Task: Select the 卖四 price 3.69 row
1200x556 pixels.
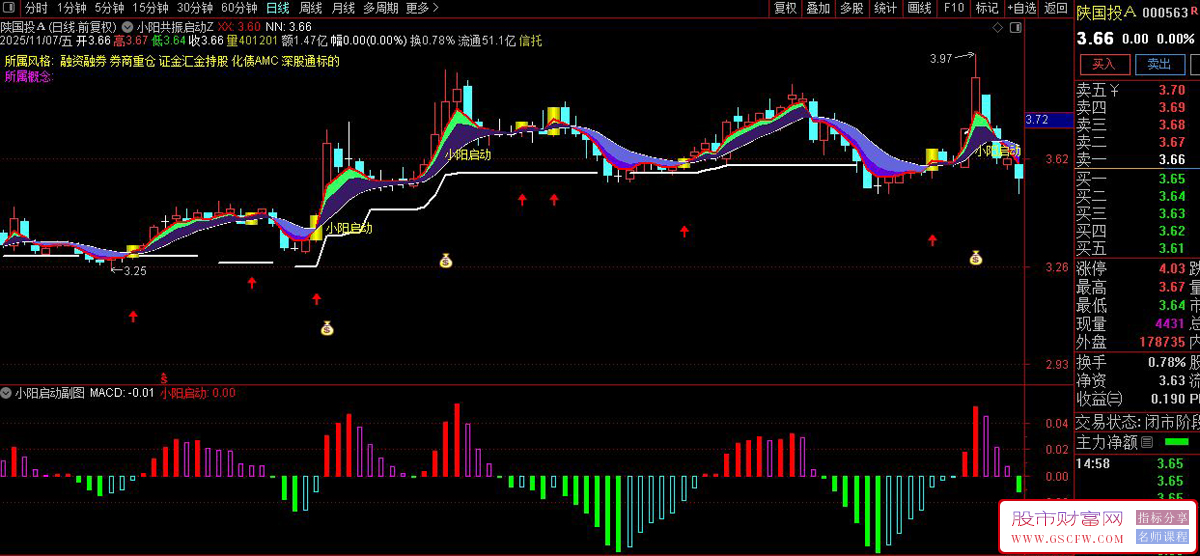Action: (x=1137, y=107)
